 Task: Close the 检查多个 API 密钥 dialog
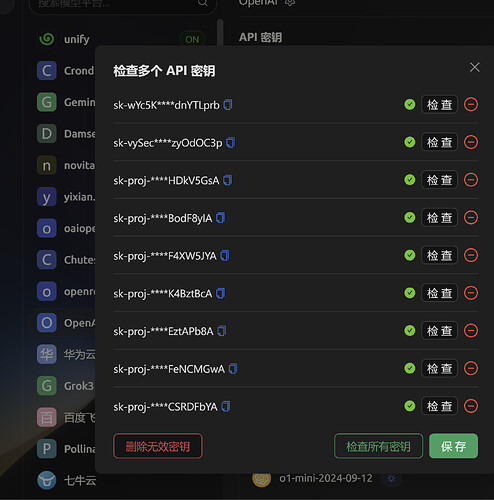474,67
